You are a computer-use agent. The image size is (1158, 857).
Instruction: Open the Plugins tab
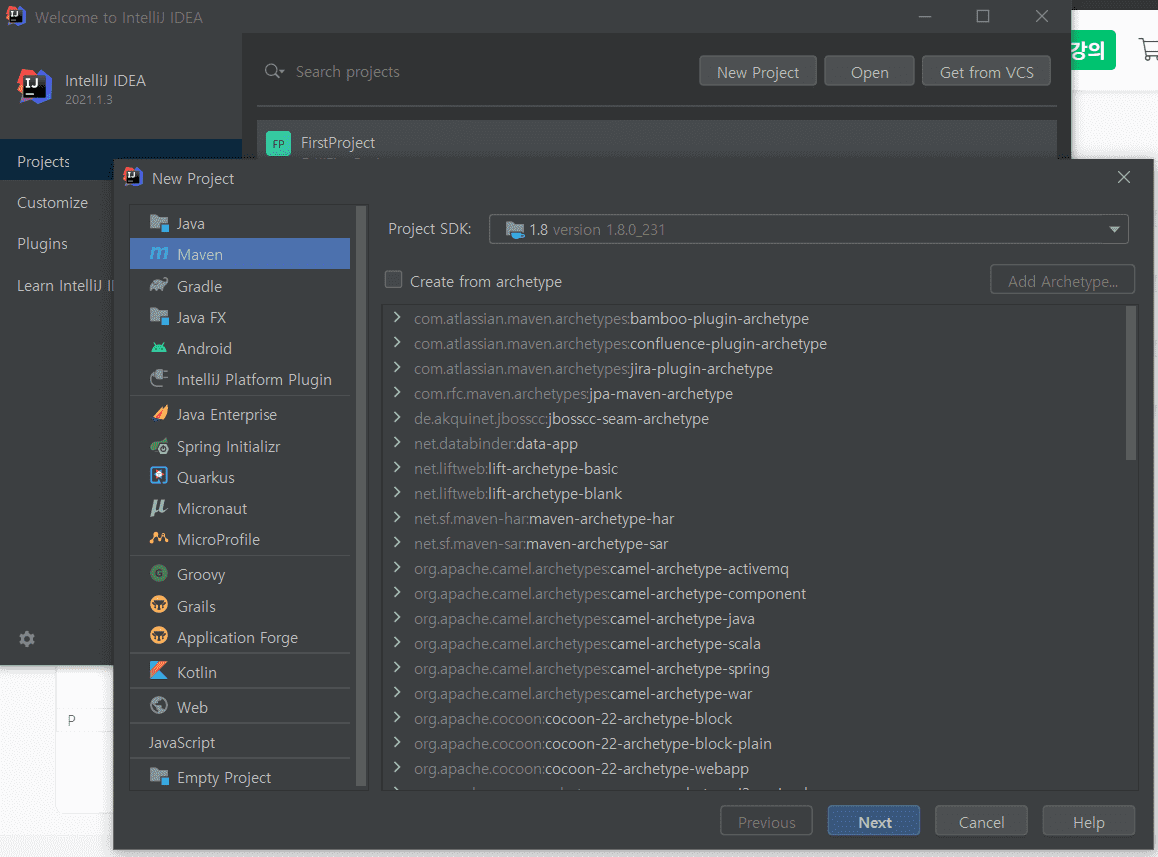(57, 244)
